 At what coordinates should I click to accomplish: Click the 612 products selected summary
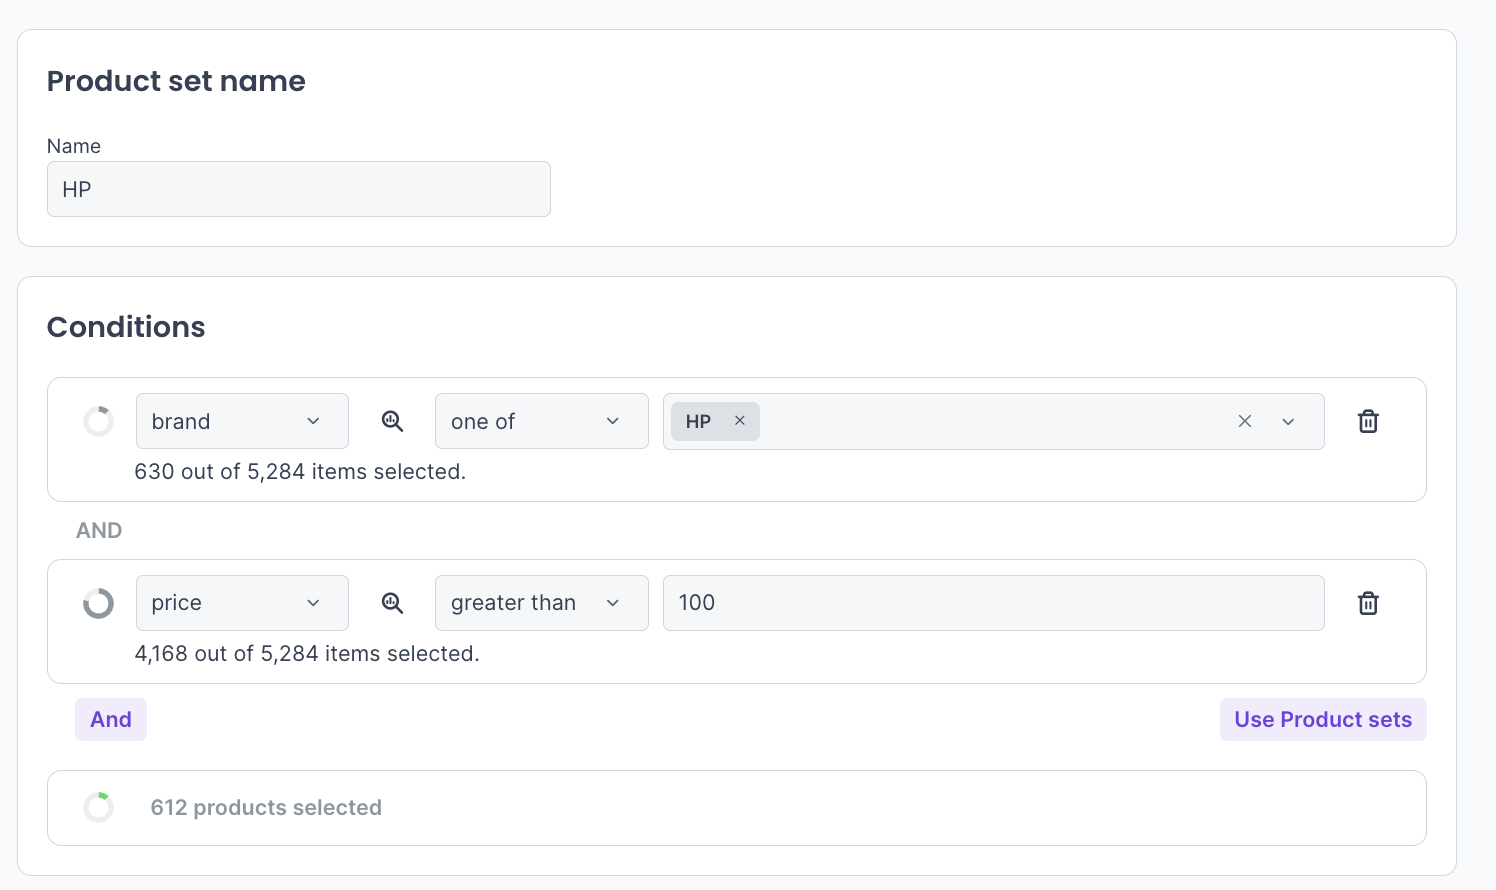[x=266, y=808]
